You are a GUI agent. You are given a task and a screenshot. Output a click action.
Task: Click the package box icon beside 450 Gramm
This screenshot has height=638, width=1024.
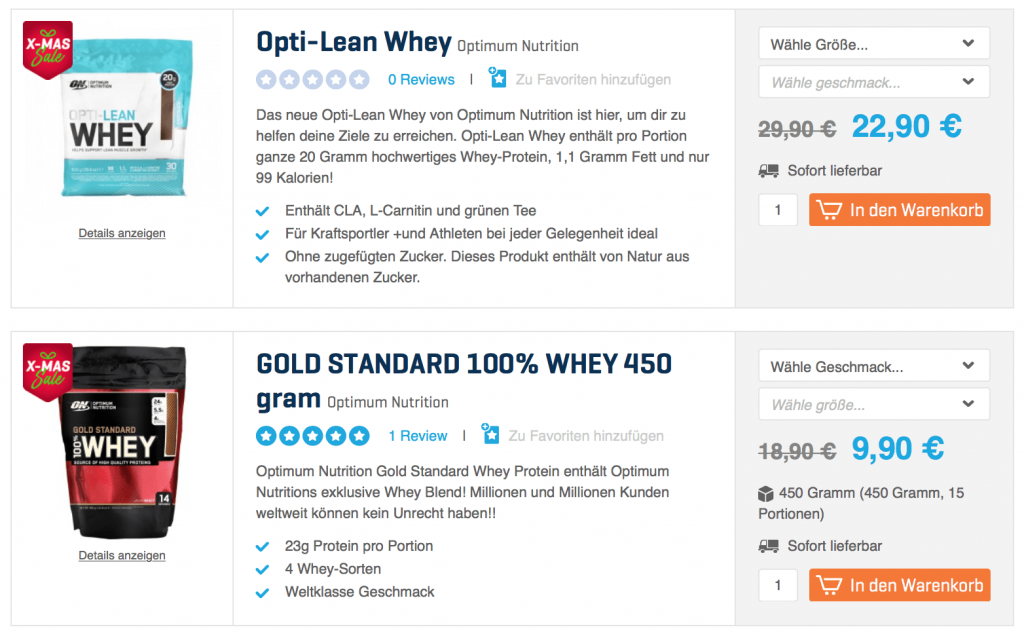click(765, 494)
